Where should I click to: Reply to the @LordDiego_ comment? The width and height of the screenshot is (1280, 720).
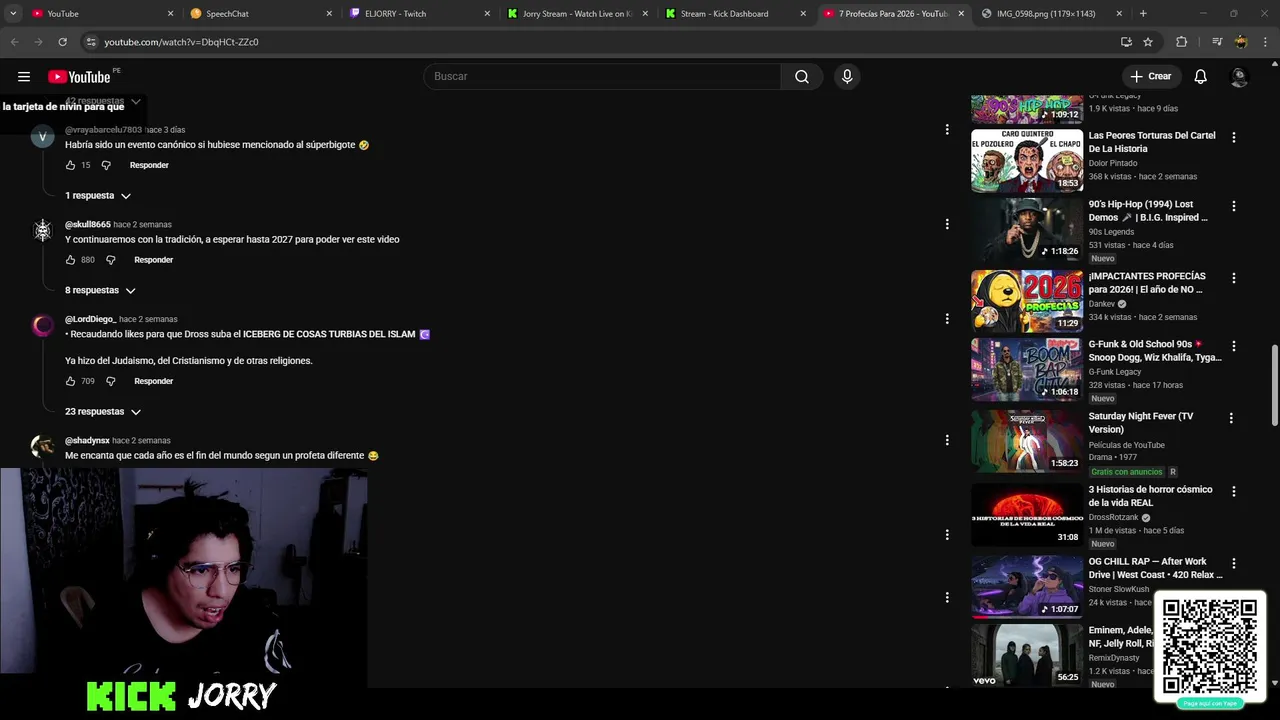(153, 381)
